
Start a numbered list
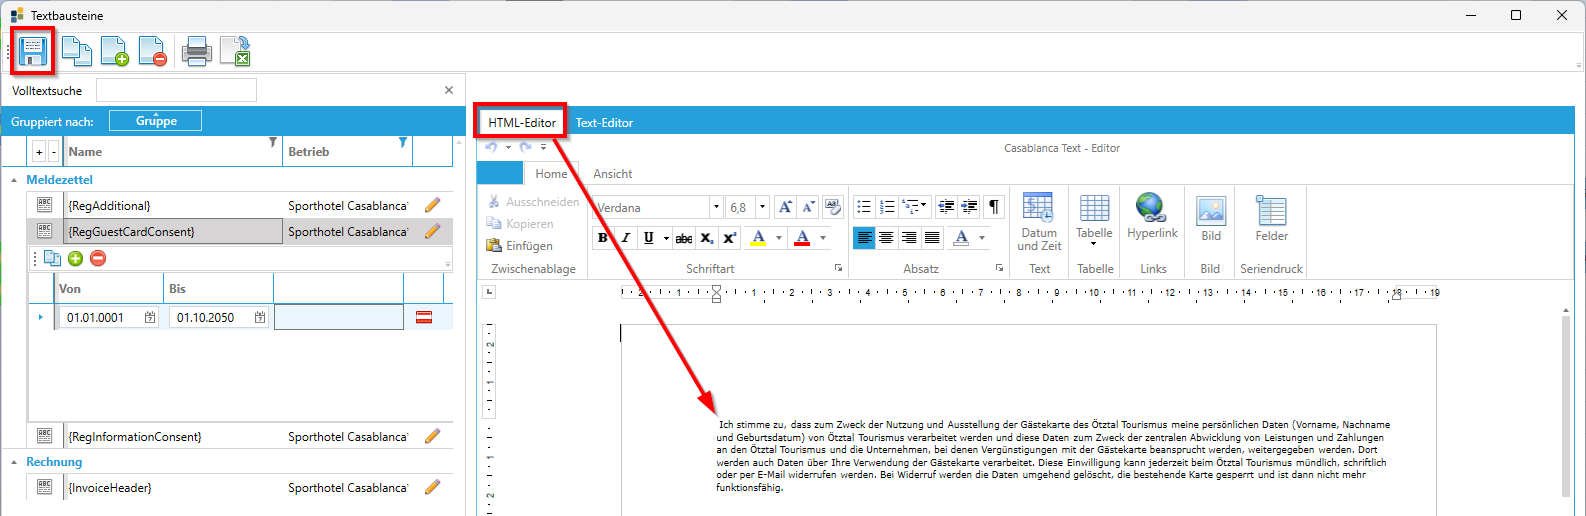[x=887, y=207]
